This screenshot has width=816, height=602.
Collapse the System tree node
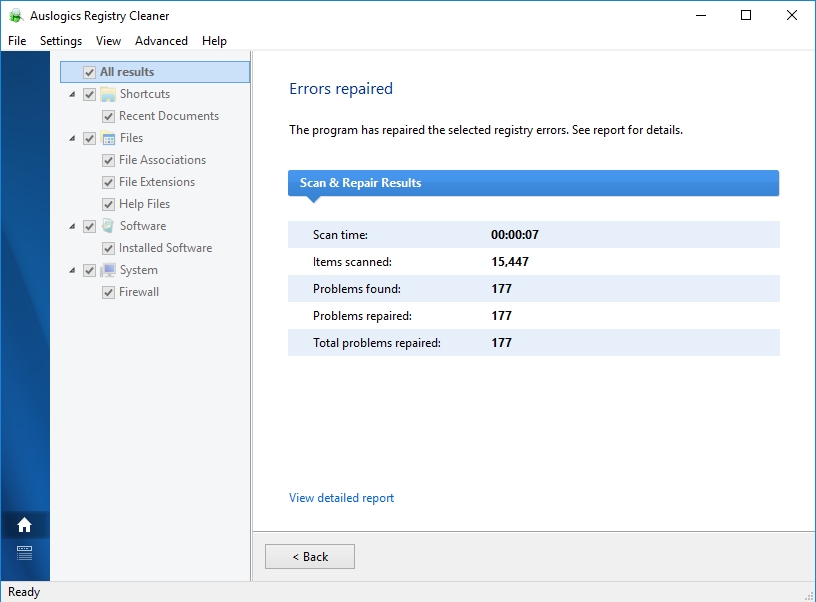(72, 271)
